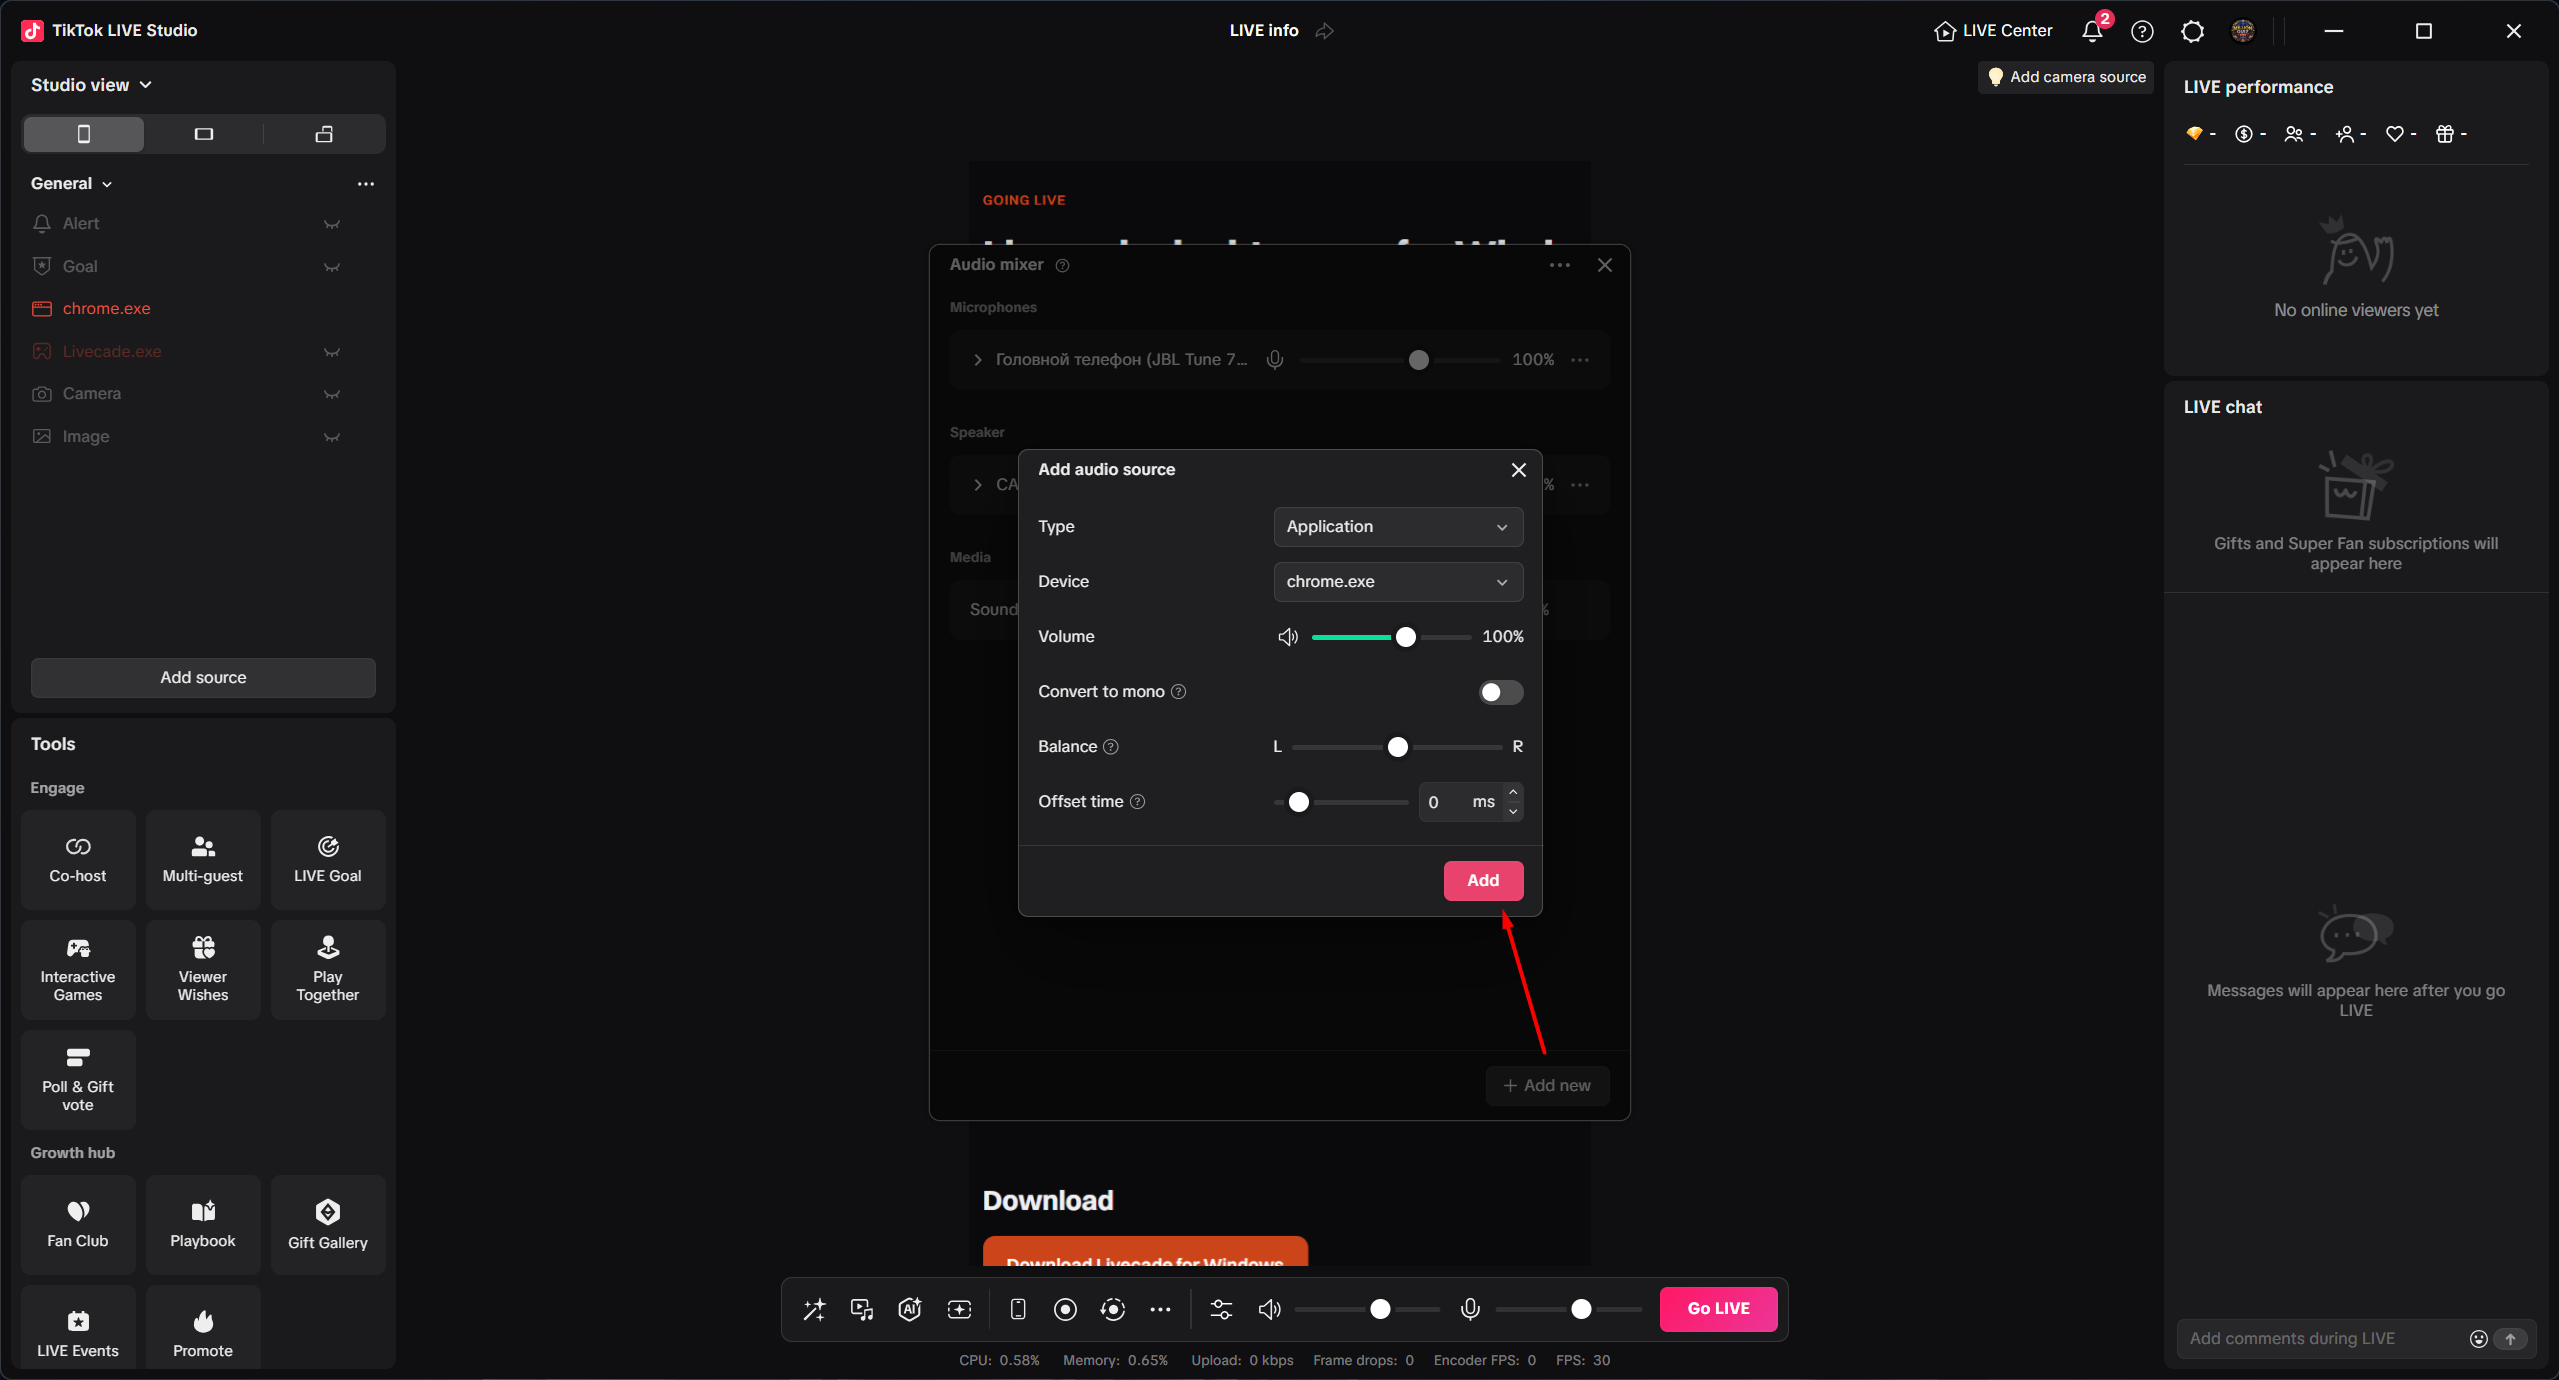The image size is (2559, 1380).
Task: Click the Offset time slider handle
Action: point(1298,802)
